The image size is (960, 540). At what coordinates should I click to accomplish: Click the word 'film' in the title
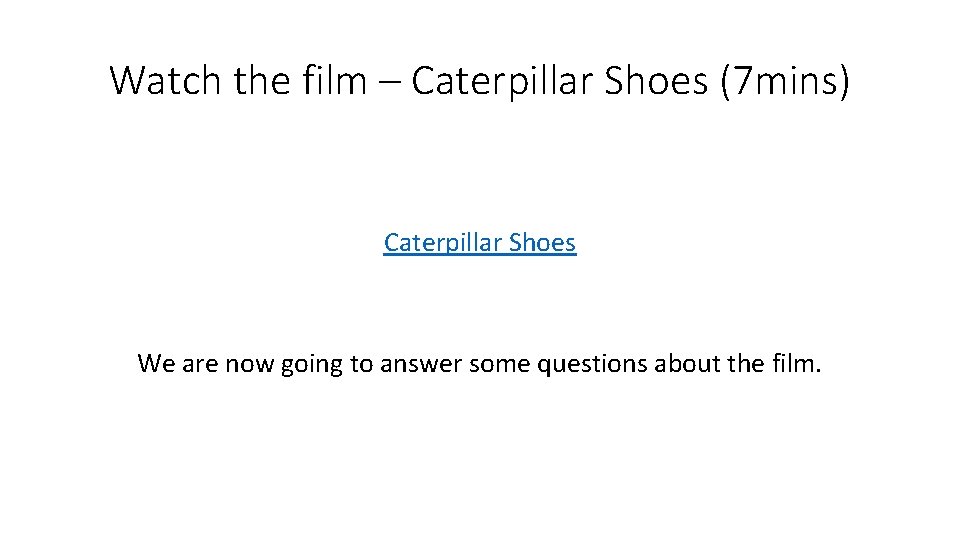tap(336, 80)
